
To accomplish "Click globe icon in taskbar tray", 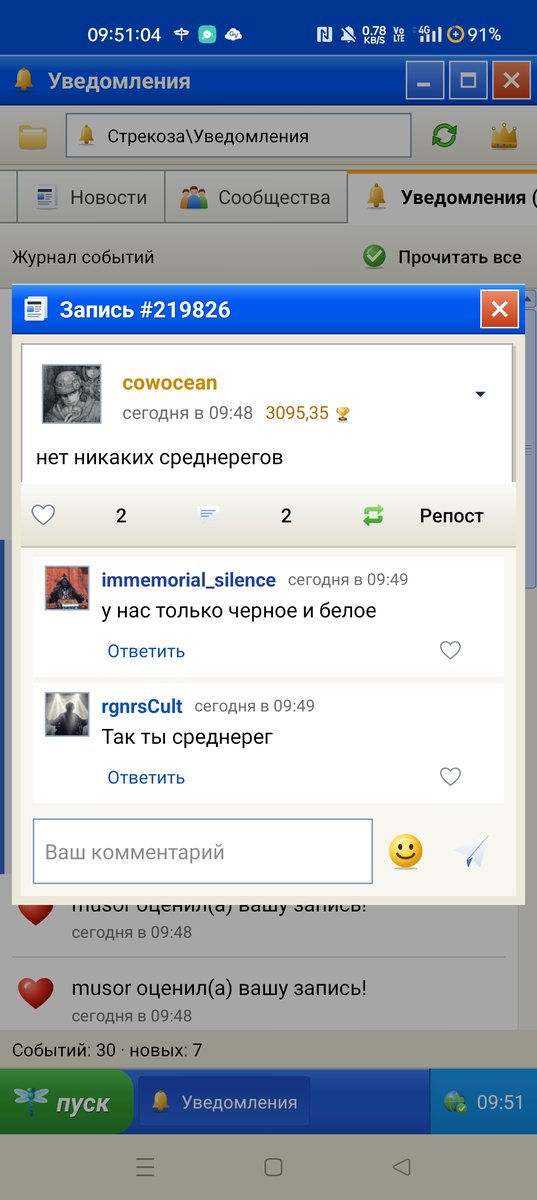I will coord(455,1102).
